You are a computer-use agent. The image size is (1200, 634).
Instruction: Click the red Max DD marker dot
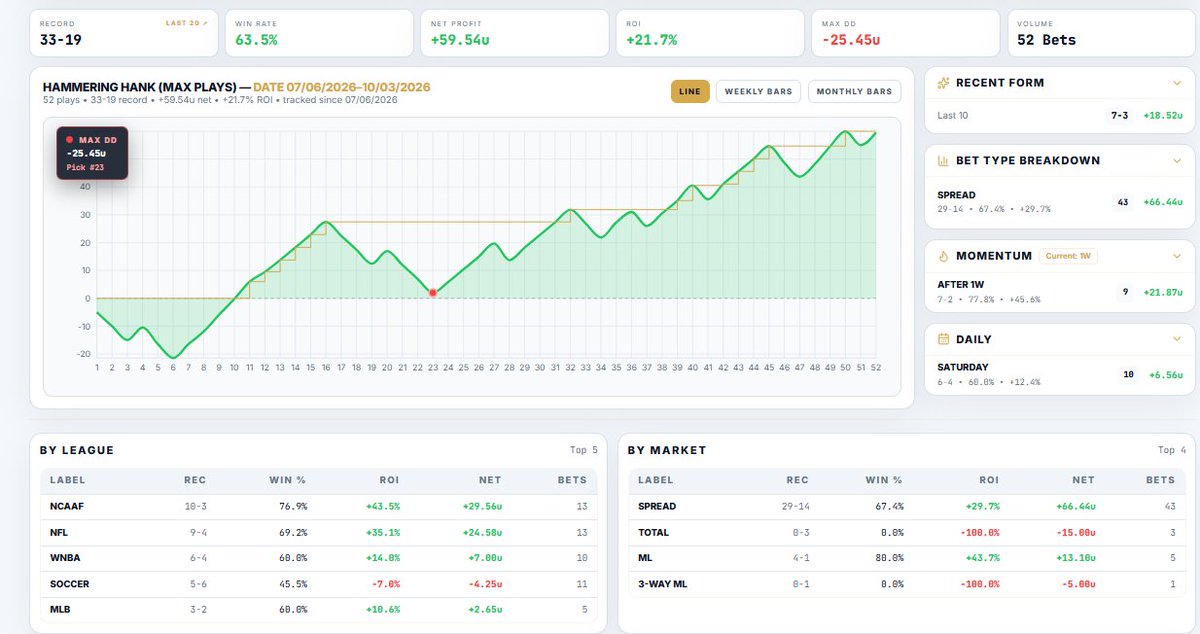432,293
